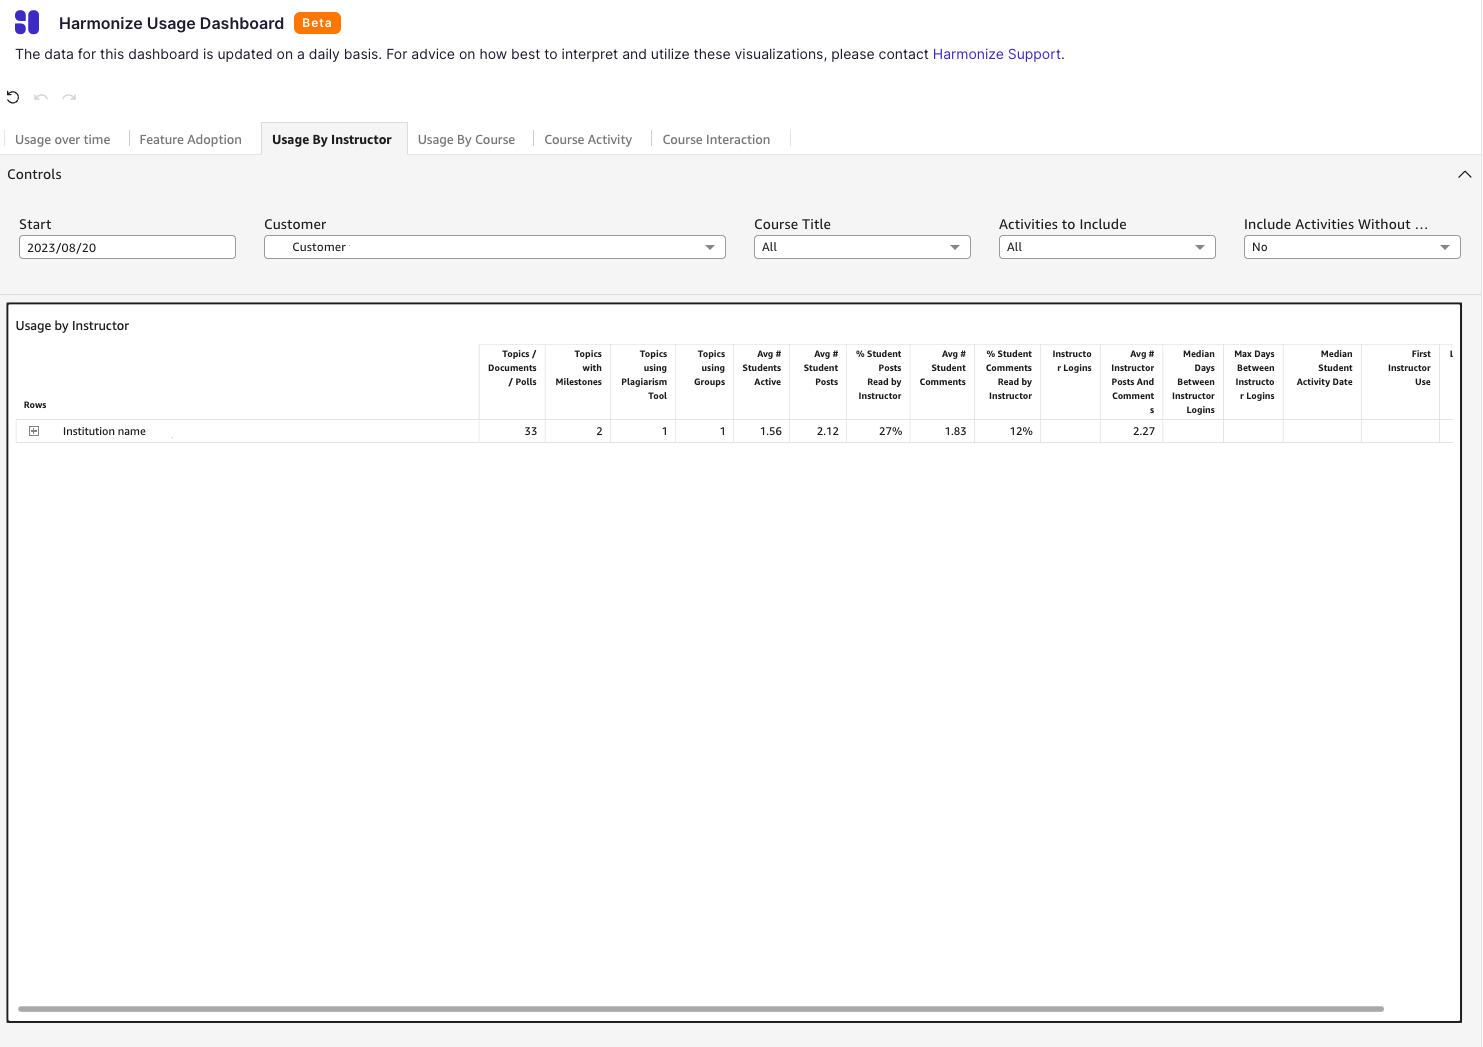Viewport: 1483px width, 1047px height.
Task: Click the 1.83 value cell
Action: [x=943, y=431]
